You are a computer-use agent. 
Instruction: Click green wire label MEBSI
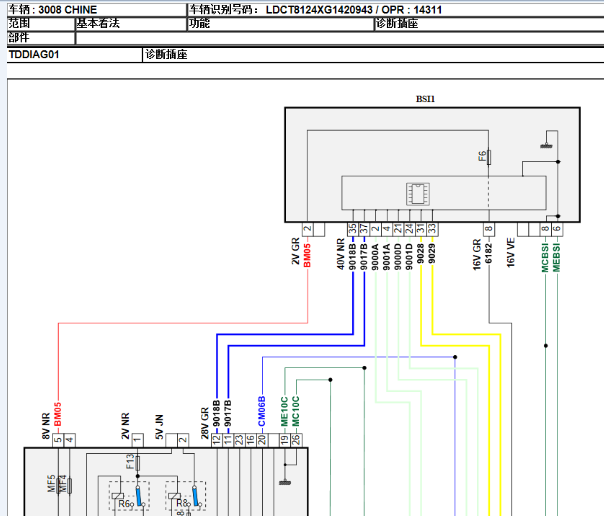point(557,258)
